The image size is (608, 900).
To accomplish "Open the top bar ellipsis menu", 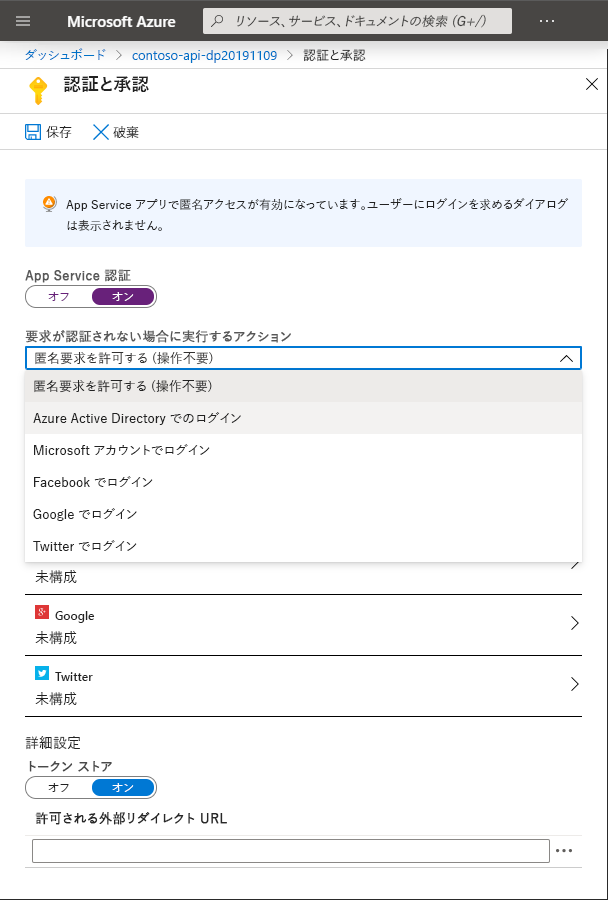I will click(x=546, y=21).
